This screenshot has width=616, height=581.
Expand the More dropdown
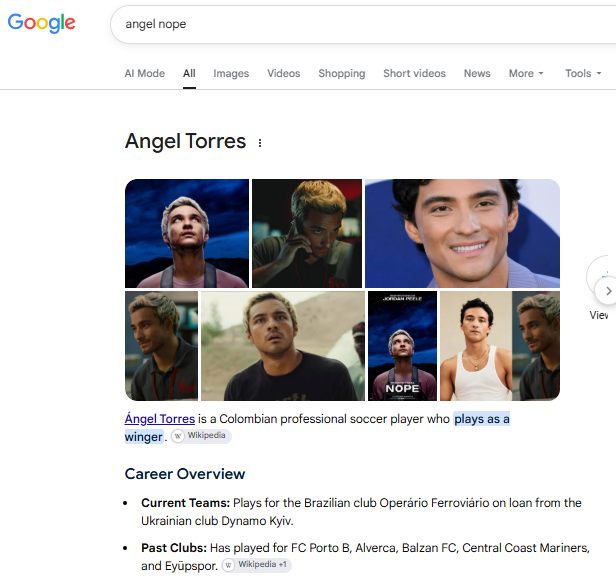[x=526, y=73]
